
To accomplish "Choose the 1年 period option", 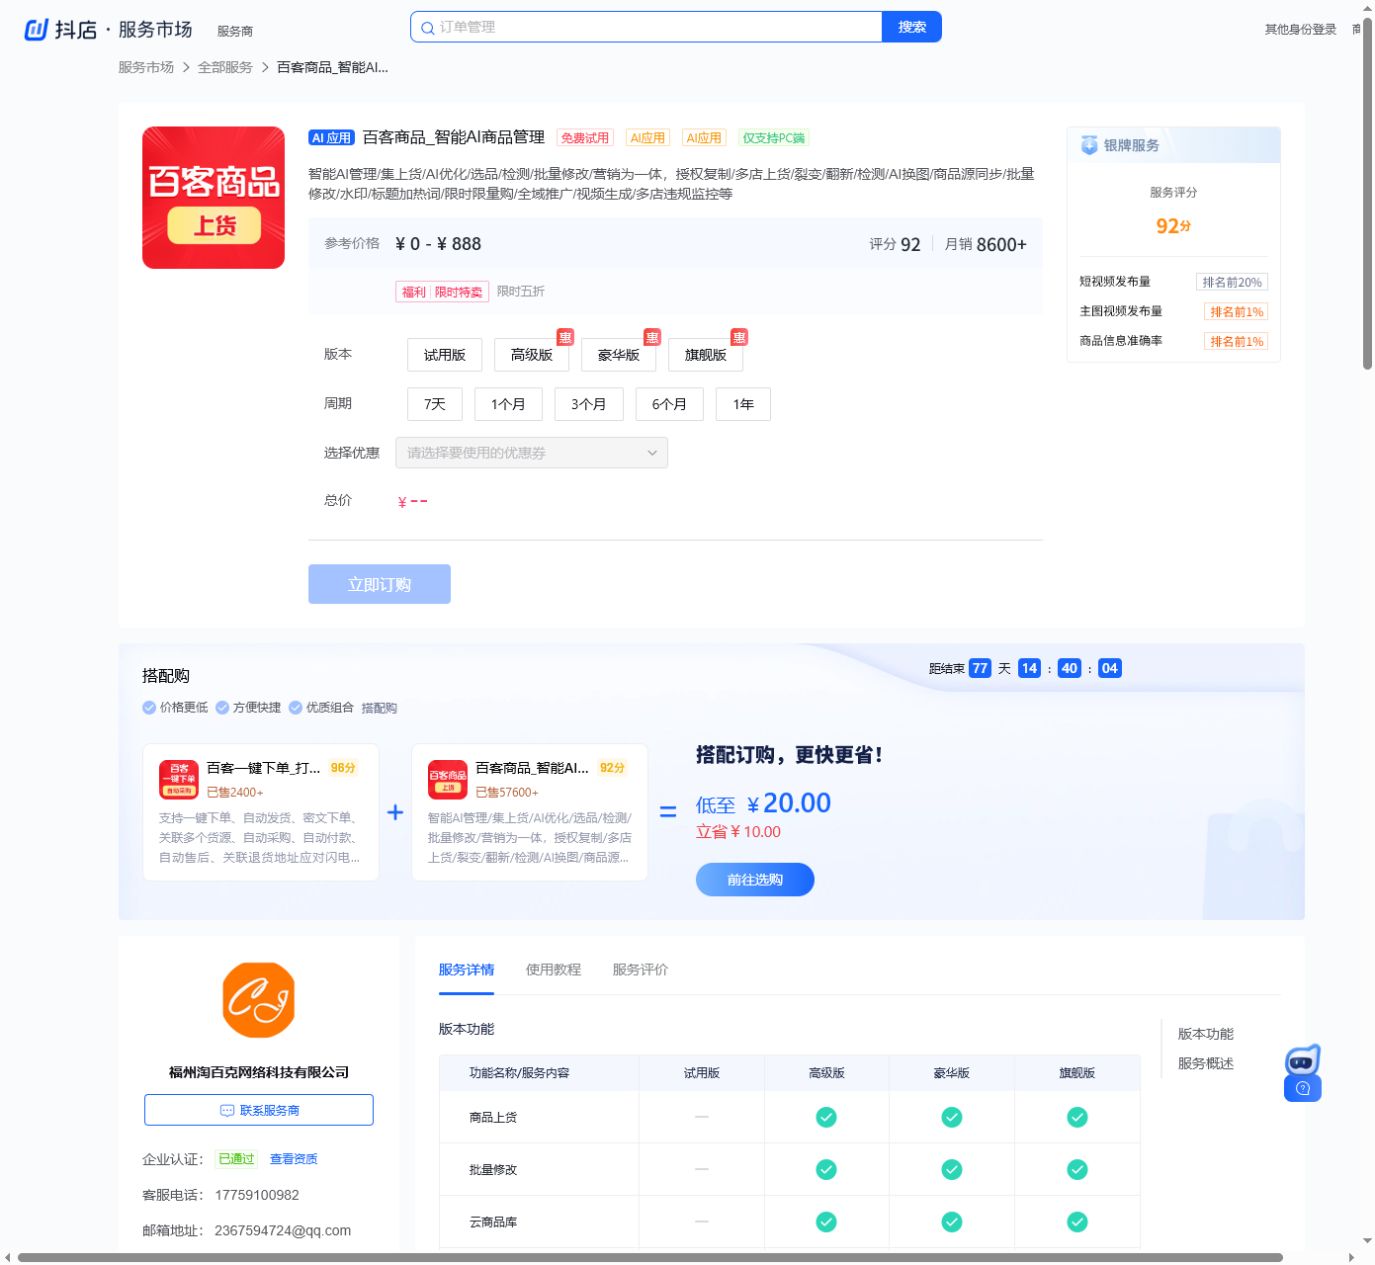I will (743, 404).
